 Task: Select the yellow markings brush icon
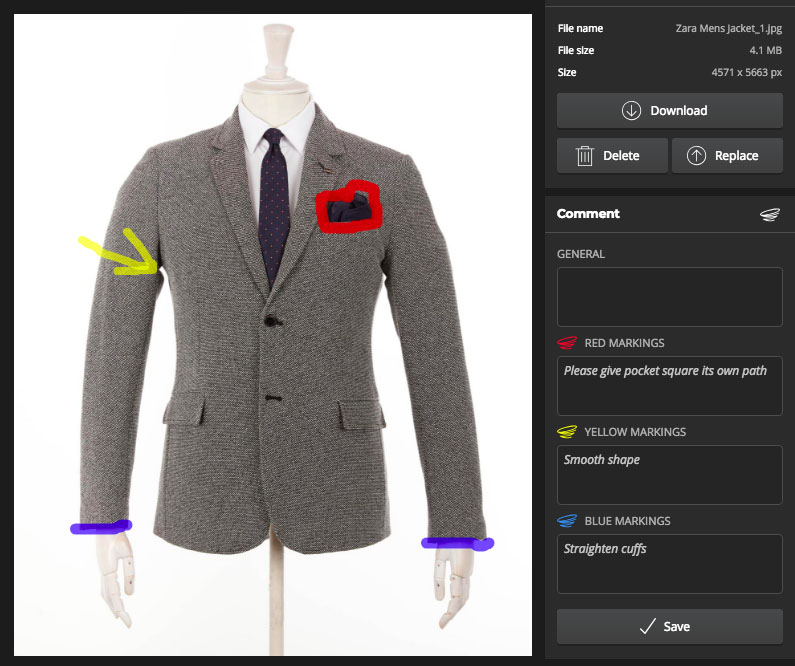(x=567, y=432)
